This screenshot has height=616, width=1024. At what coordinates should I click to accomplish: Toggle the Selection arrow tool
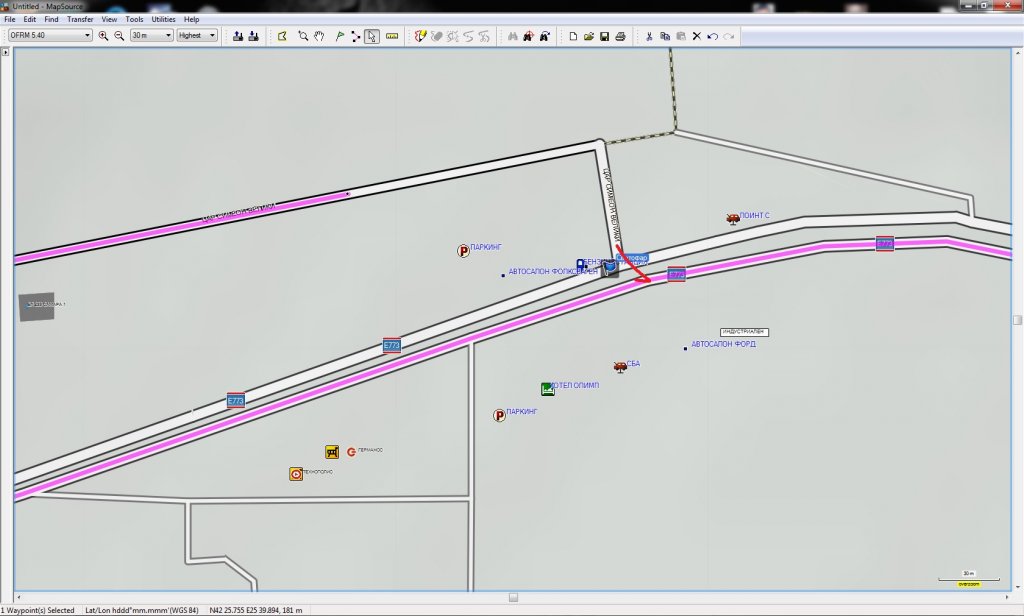pos(371,36)
